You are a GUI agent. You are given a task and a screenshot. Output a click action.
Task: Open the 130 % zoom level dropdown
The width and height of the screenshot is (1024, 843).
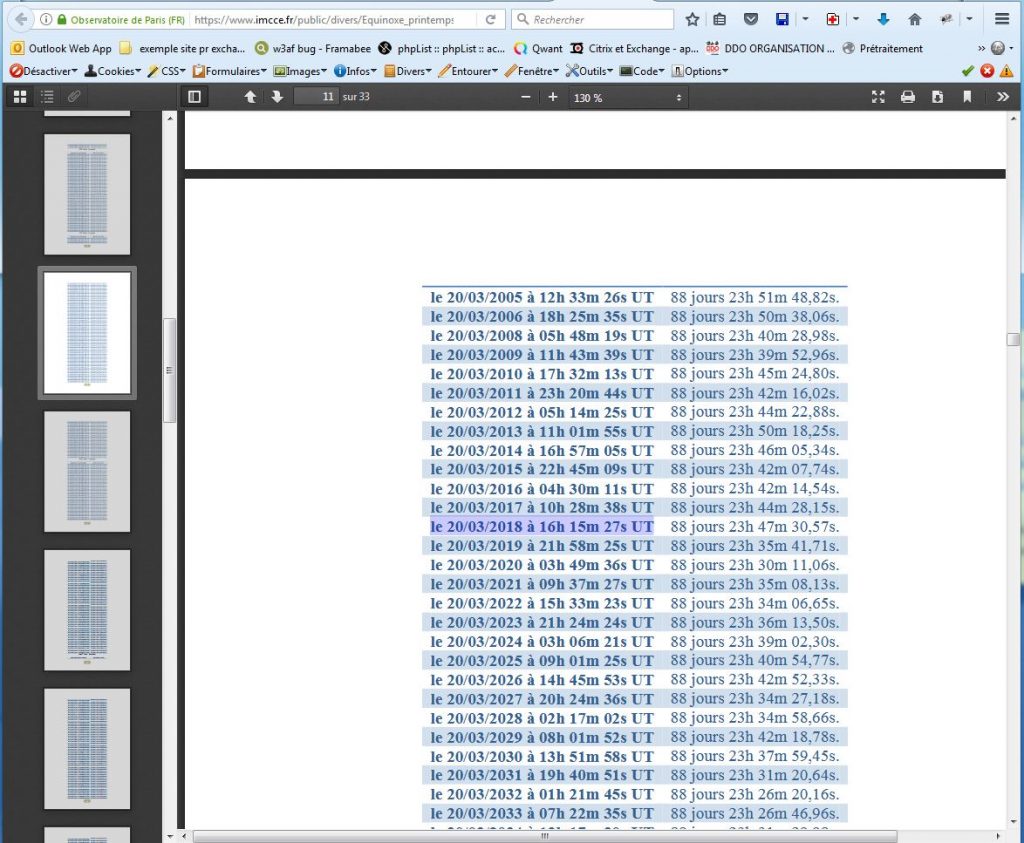(627, 97)
